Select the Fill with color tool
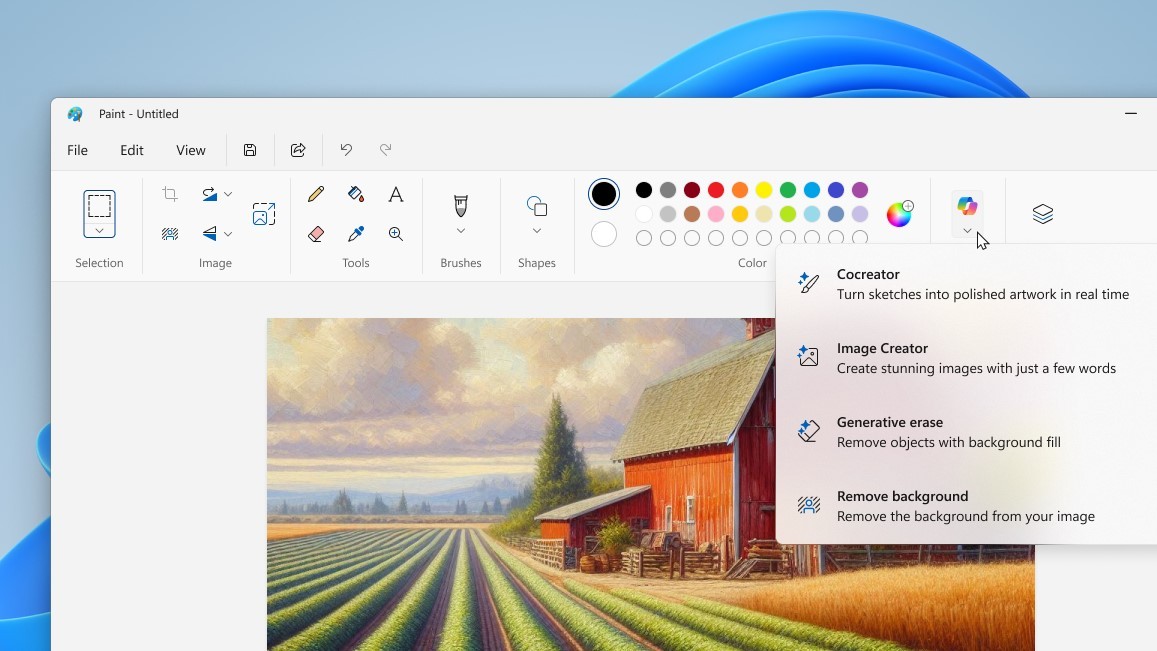1157x651 pixels. pos(356,194)
